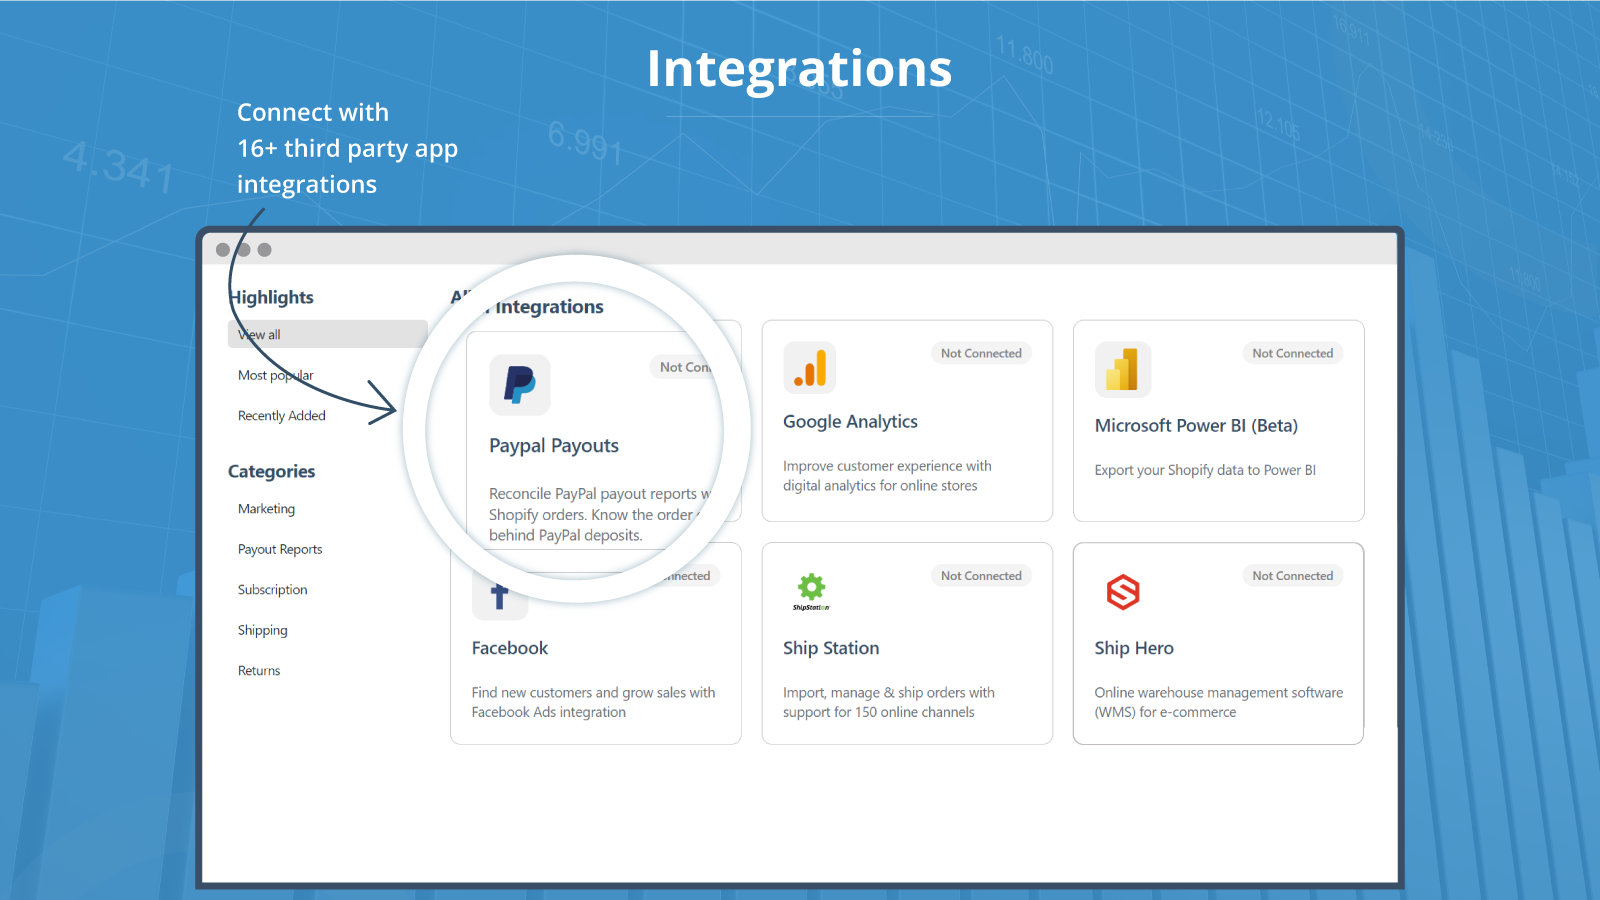The image size is (1600, 900).
Task: Click 'Online warehouse management software' description
Action: [1219, 702]
